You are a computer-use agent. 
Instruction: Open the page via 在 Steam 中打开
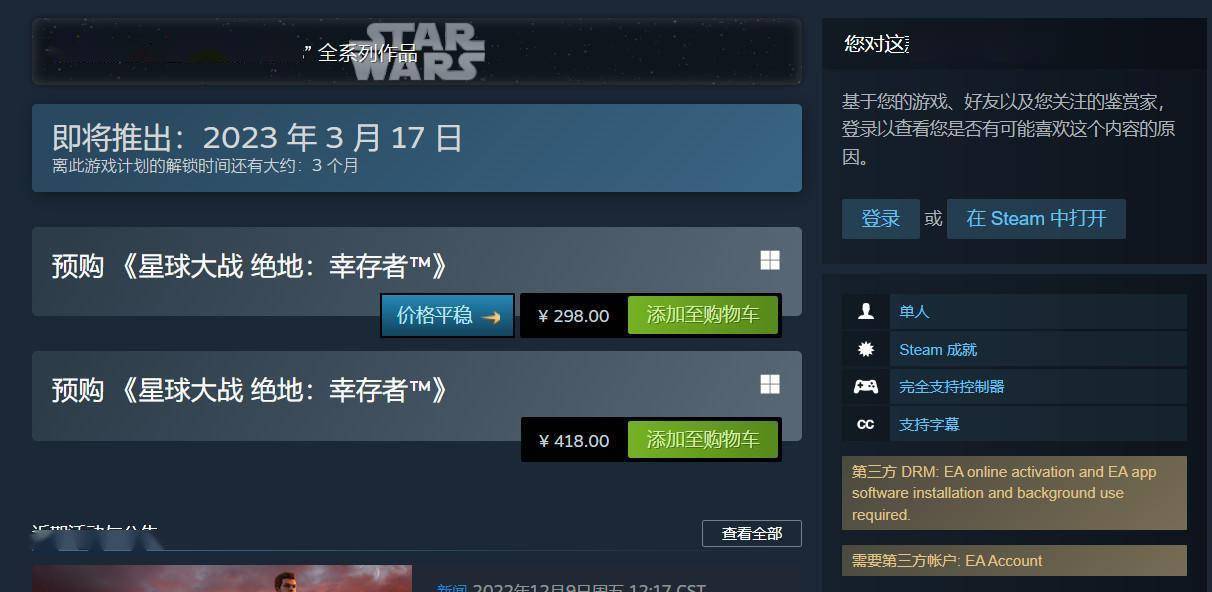(1036, 219)
